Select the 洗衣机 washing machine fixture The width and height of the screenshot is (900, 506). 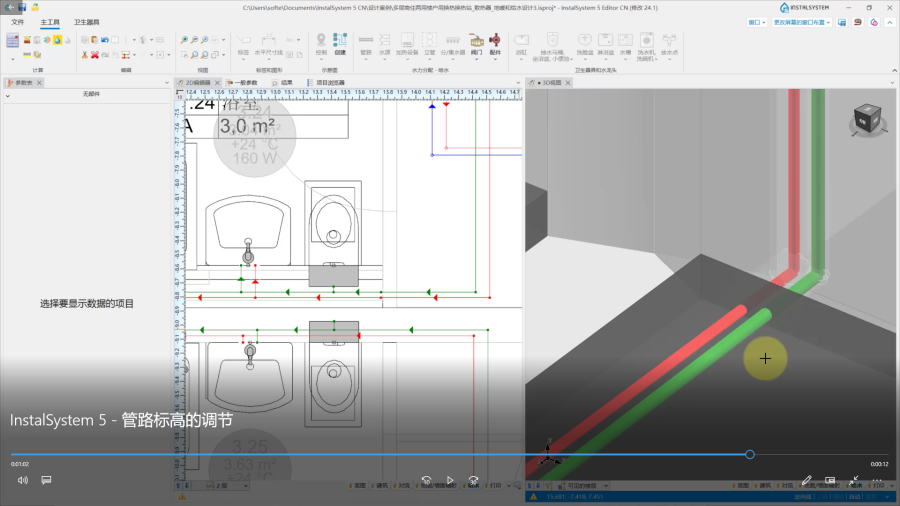click(647, 47)
